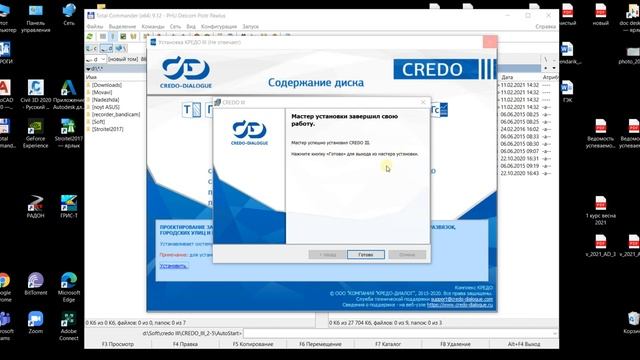
Task: Select the Гс product icon in the installer
Action: coord(439,109)
